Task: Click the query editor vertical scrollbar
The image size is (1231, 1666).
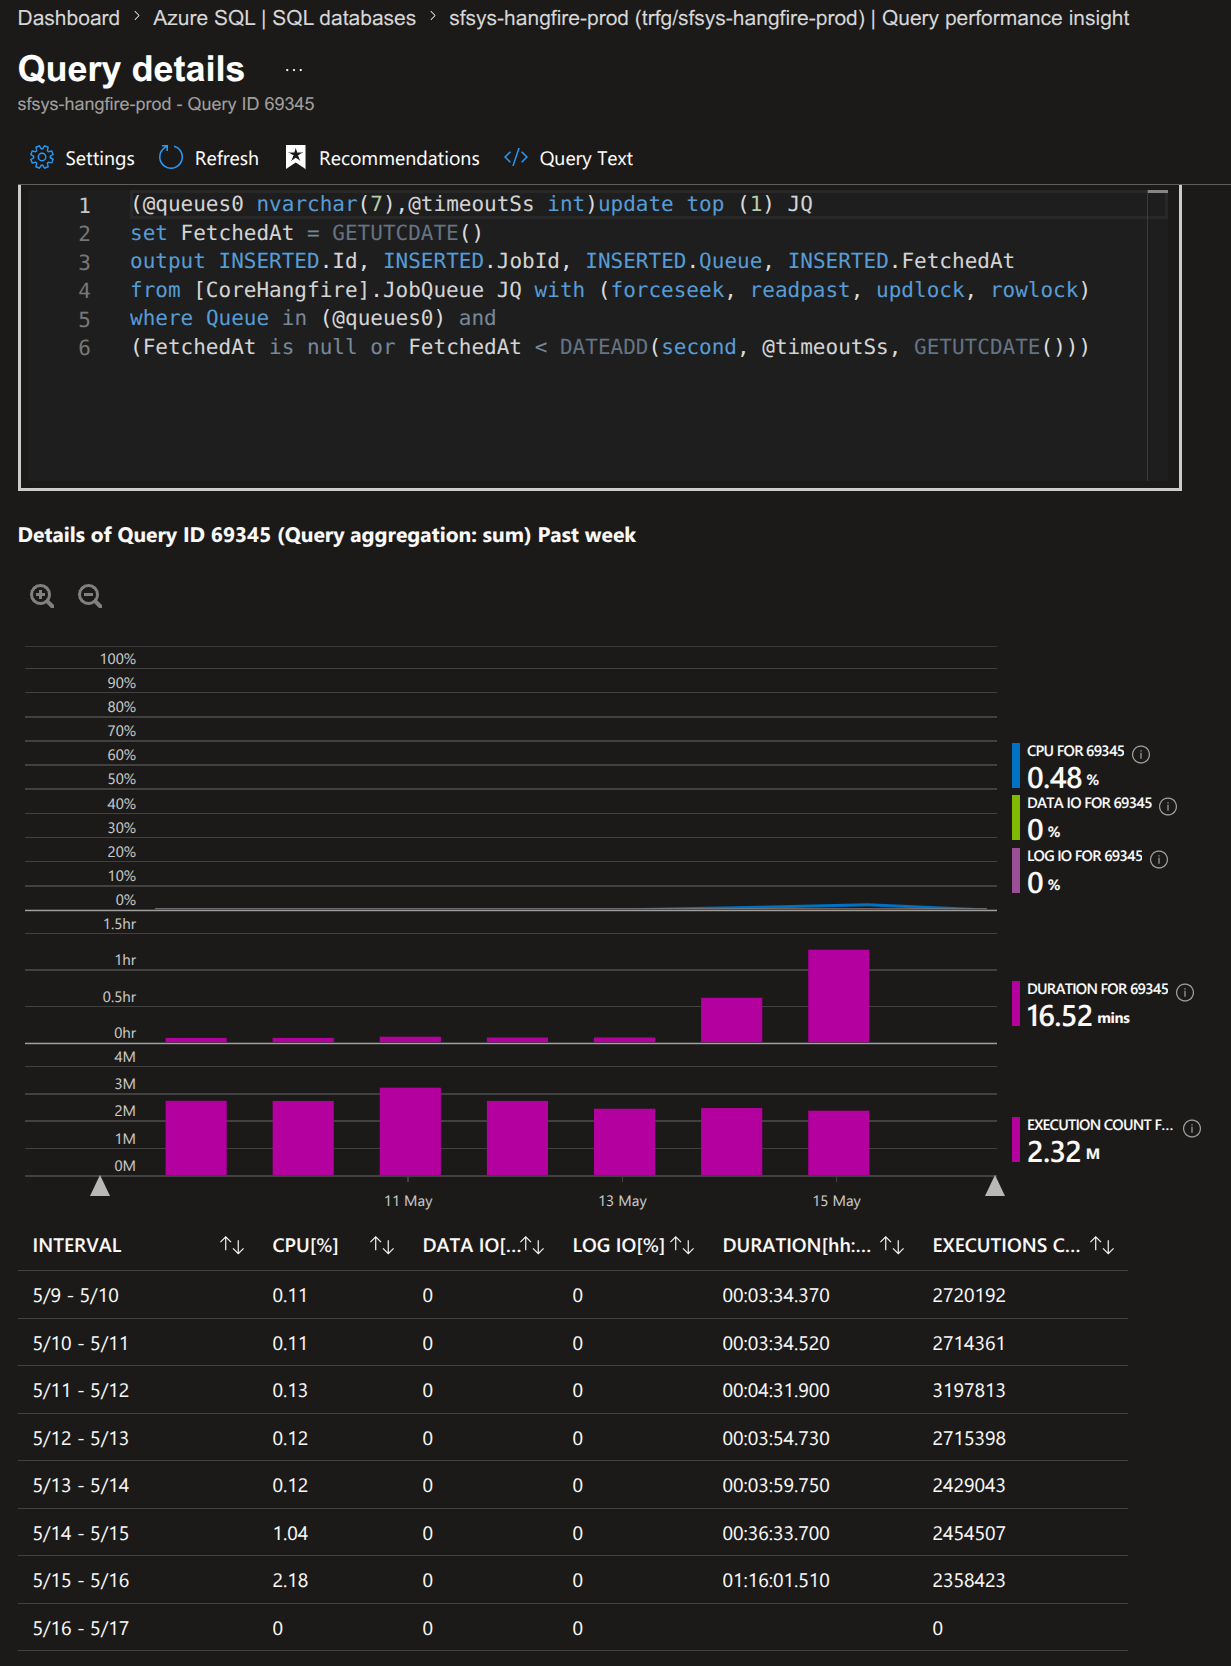Action: (x=1158, y=336)
